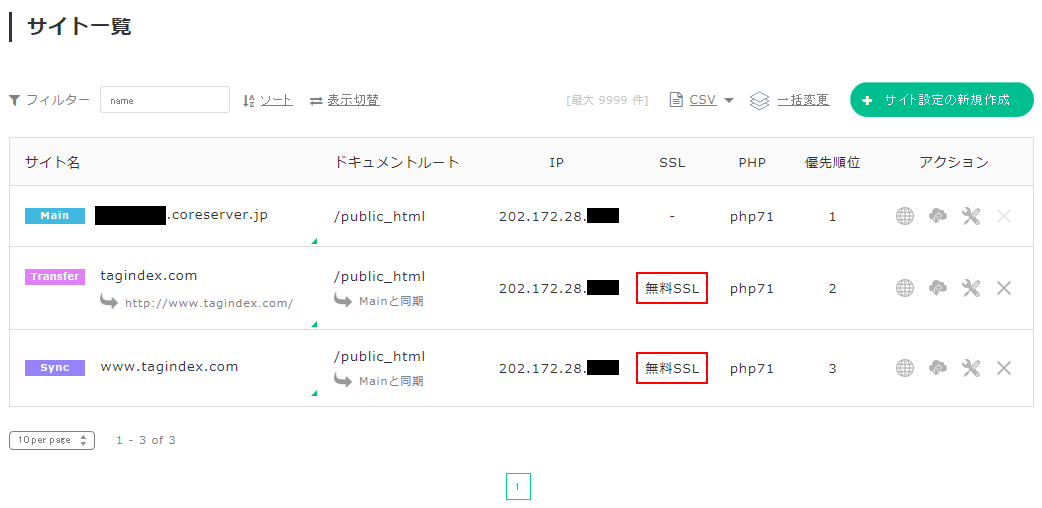Open wrench settings for tagindex.com Transfer row

click(970, 288)
